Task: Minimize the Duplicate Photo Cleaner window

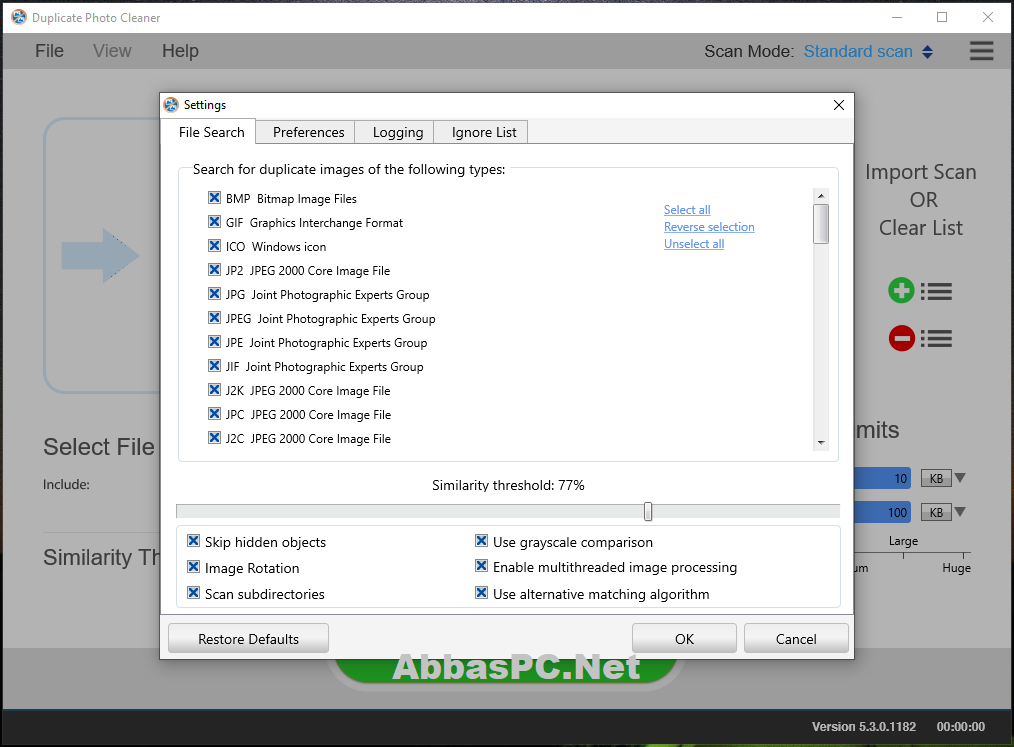Action: [x=896, y=17]
